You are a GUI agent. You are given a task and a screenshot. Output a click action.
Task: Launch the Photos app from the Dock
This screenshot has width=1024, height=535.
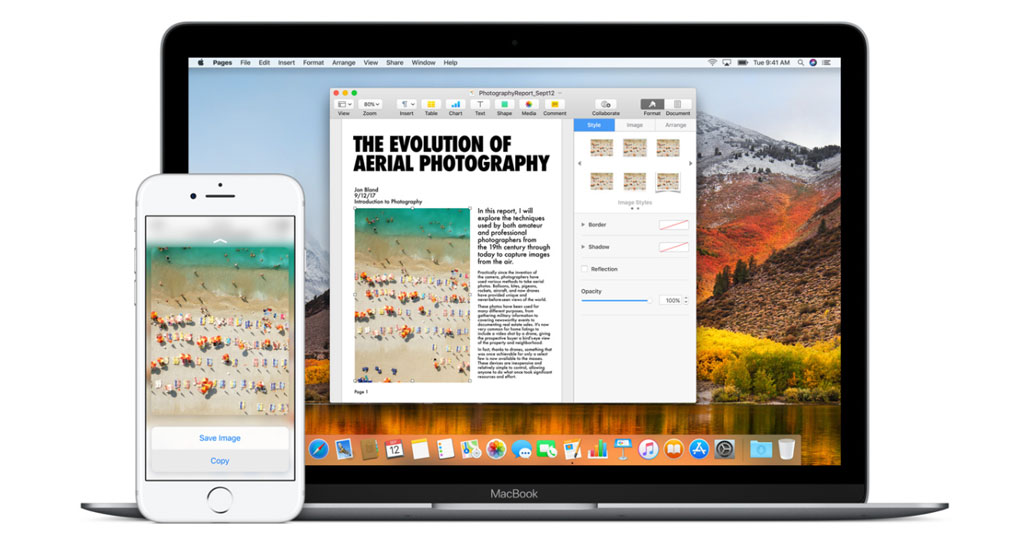point(496,449)
